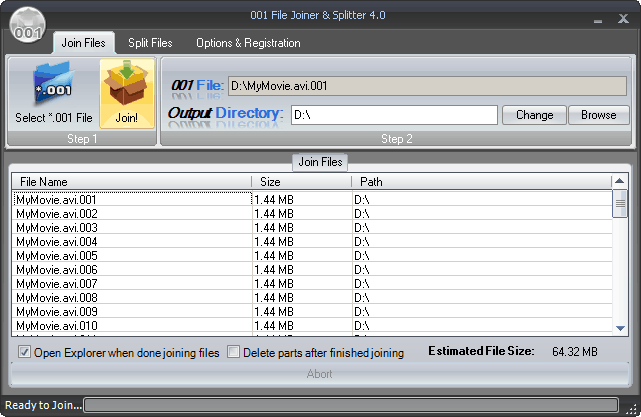The width and height of the screenshot is (641, 417).
Task: Click the Output Directory input field
Action: pos(394,115)
